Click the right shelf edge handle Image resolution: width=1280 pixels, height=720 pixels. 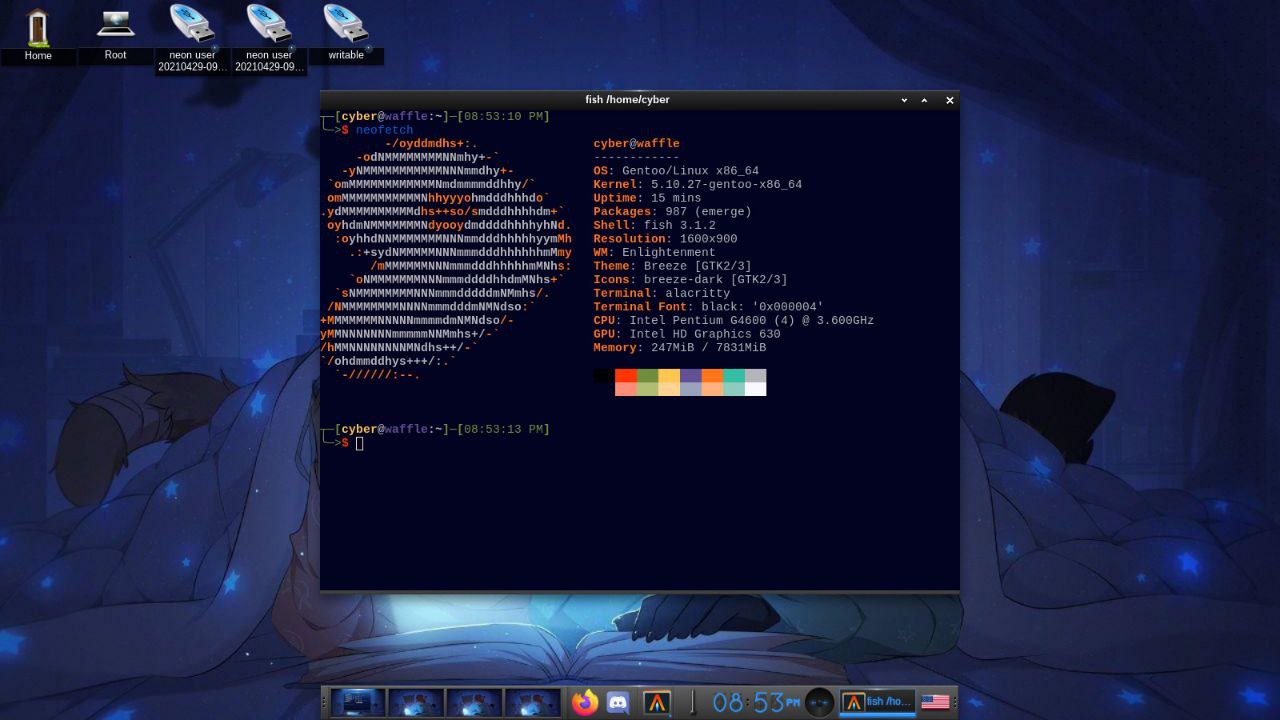click(x=955, y=702)
